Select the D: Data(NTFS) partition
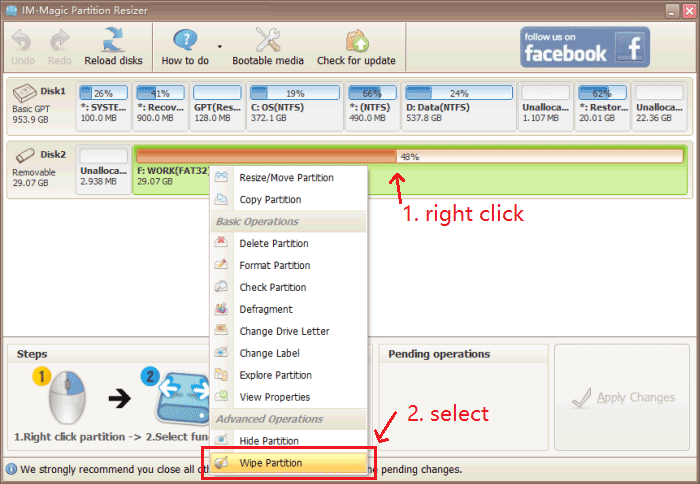The width and height of the screenshot is (700, 484). 459,106
